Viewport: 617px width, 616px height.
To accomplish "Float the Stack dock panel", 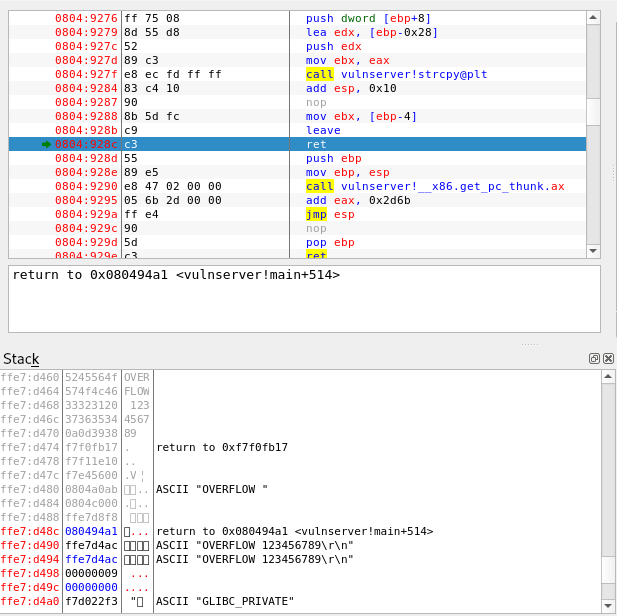I will pos(594,358).
